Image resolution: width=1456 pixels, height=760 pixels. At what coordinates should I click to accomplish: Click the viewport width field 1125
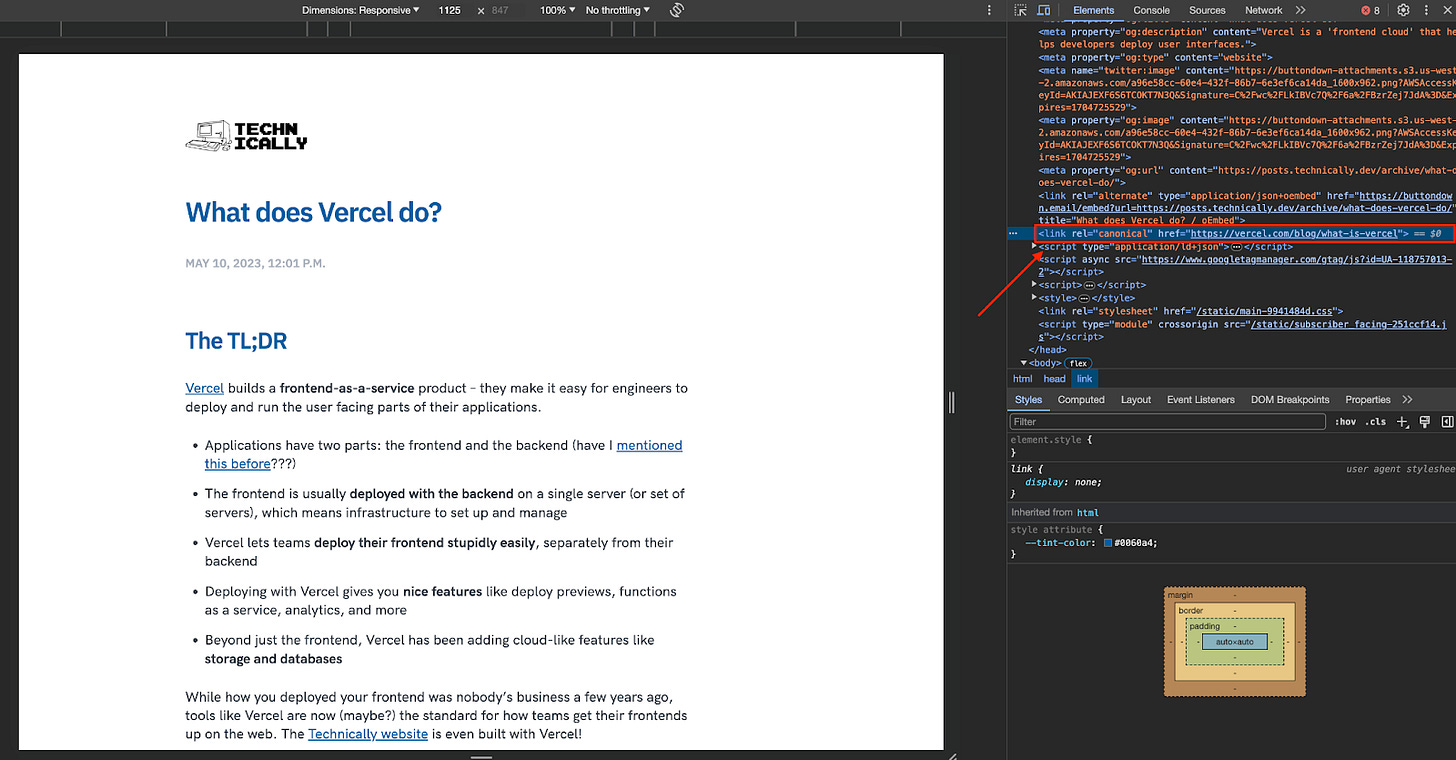point(450,10)
